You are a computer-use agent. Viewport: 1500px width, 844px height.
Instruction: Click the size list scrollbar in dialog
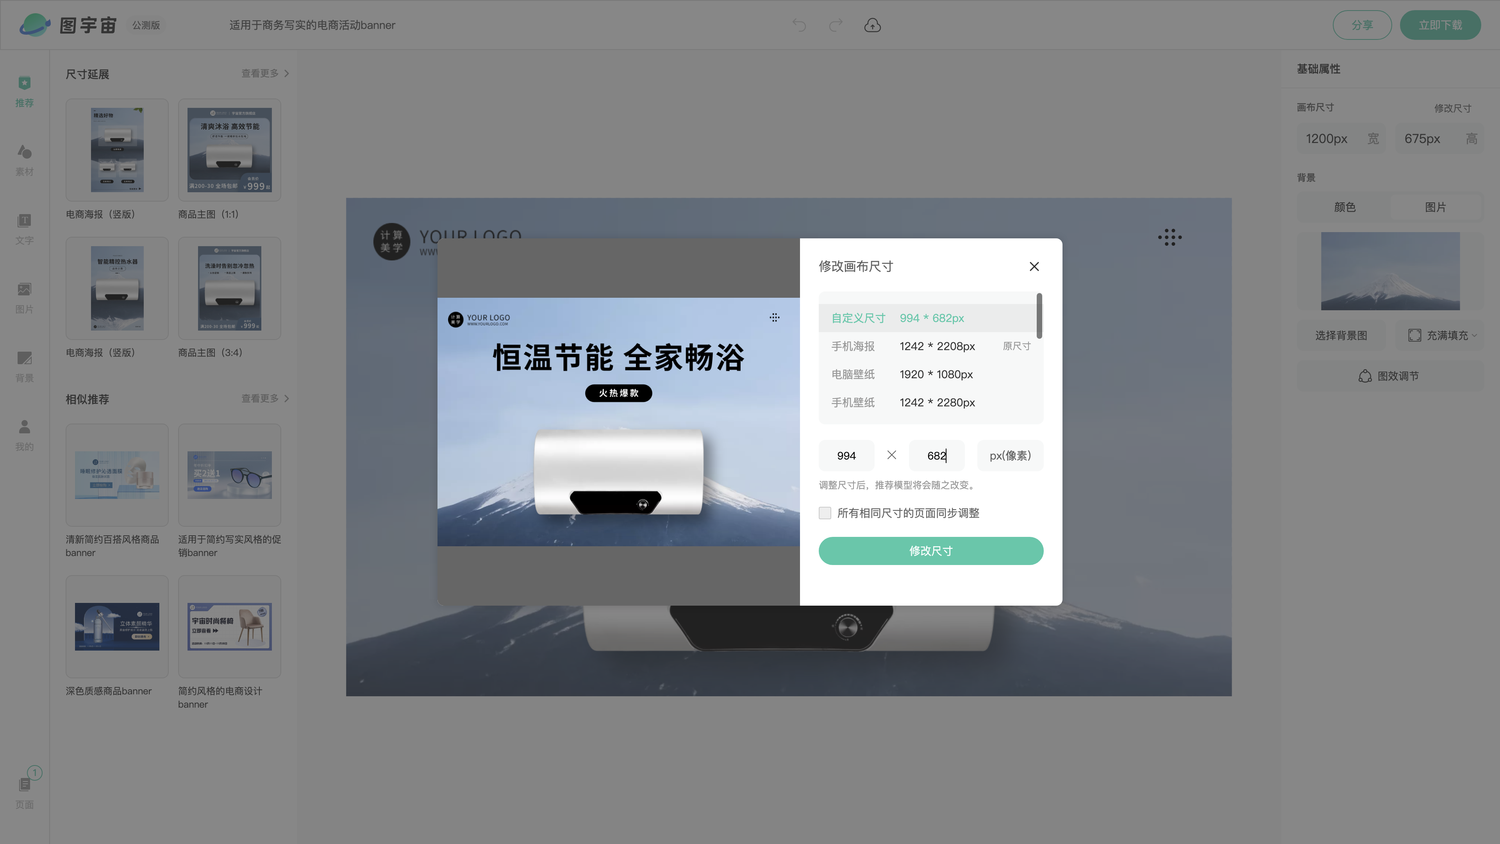(x=1039, y=315)
